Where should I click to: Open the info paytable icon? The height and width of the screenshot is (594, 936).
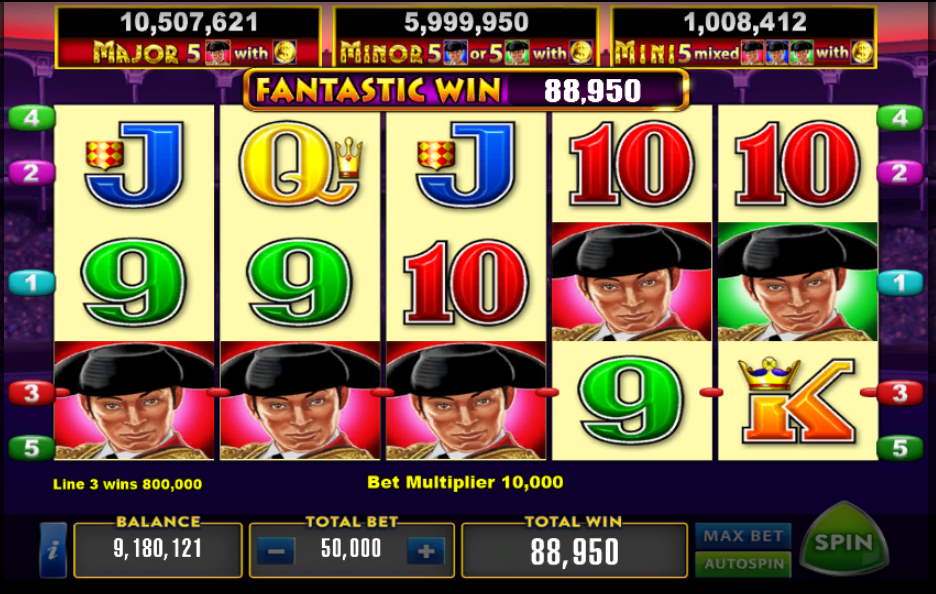[x=53, y=550]
